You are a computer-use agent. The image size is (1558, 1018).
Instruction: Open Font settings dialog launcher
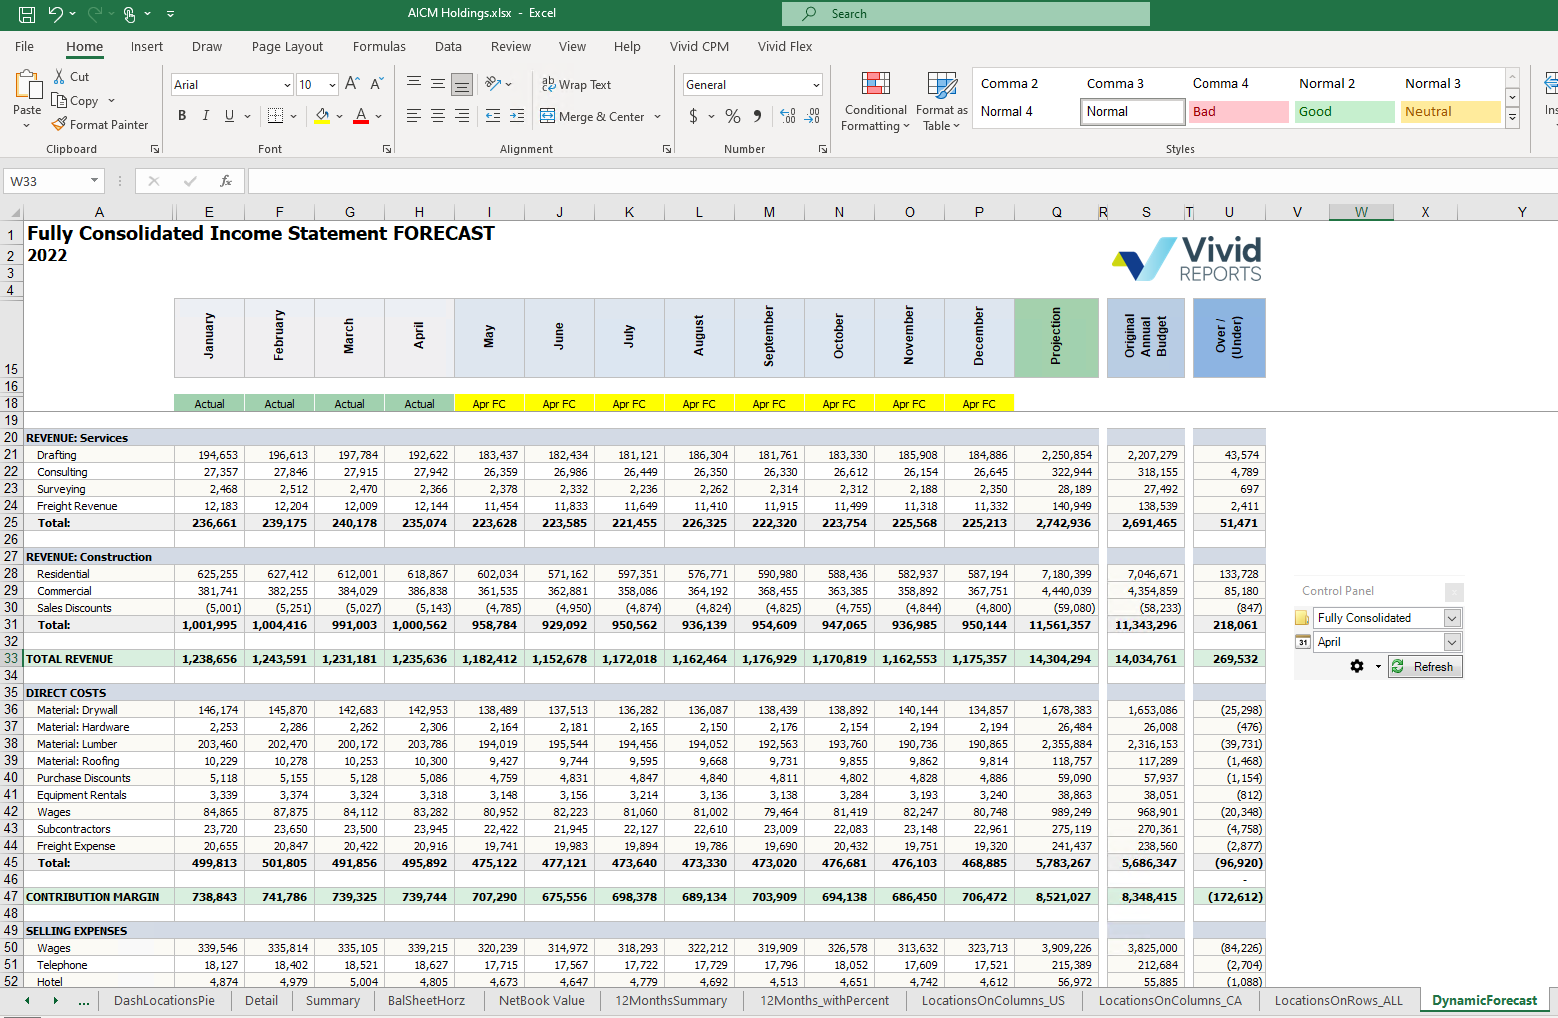387,149
